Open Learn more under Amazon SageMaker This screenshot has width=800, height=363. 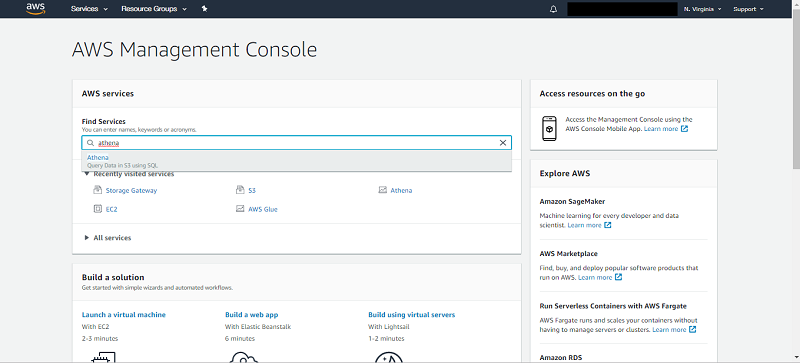[x=584, y=225]
